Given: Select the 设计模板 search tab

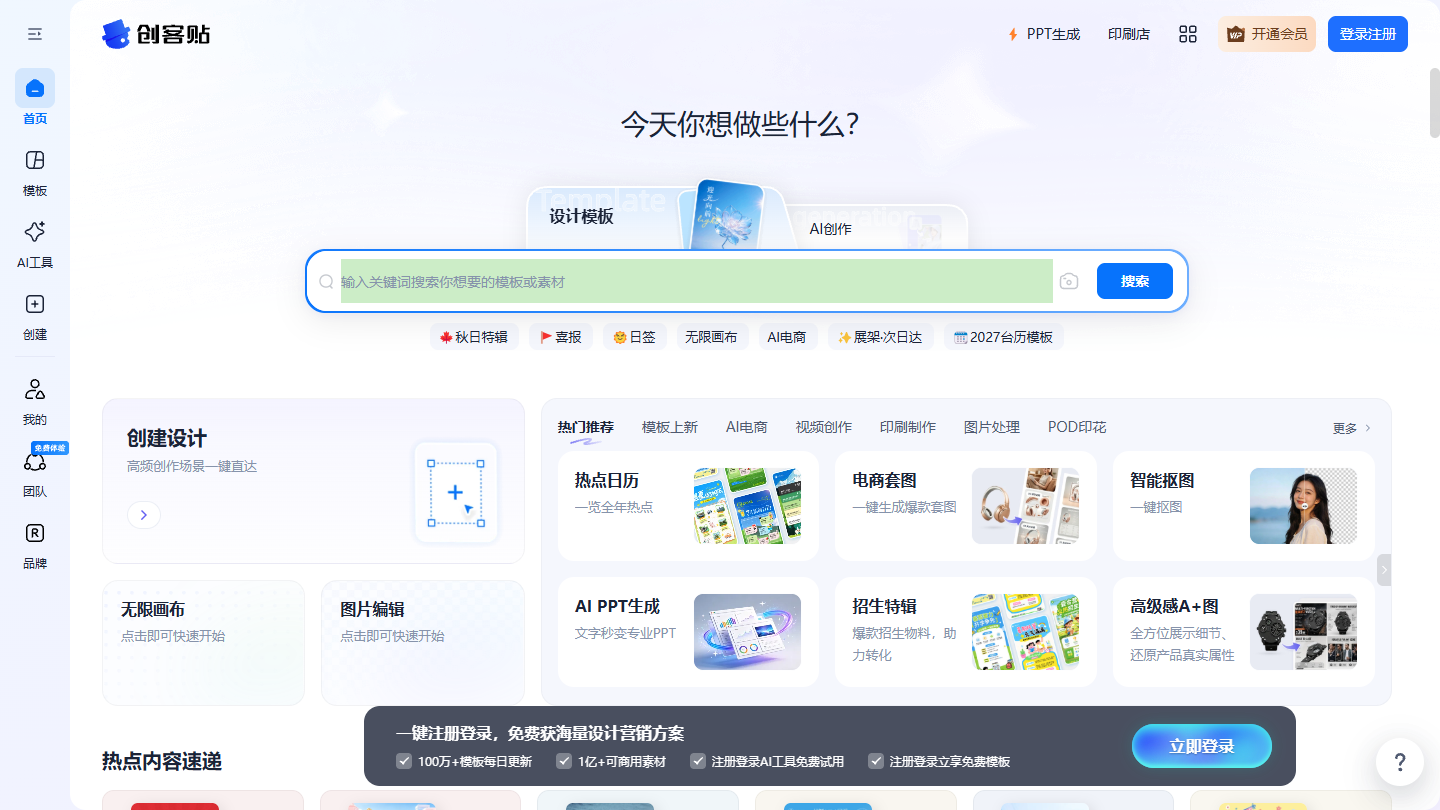Looking at the screenshot, I should point(581,216).
